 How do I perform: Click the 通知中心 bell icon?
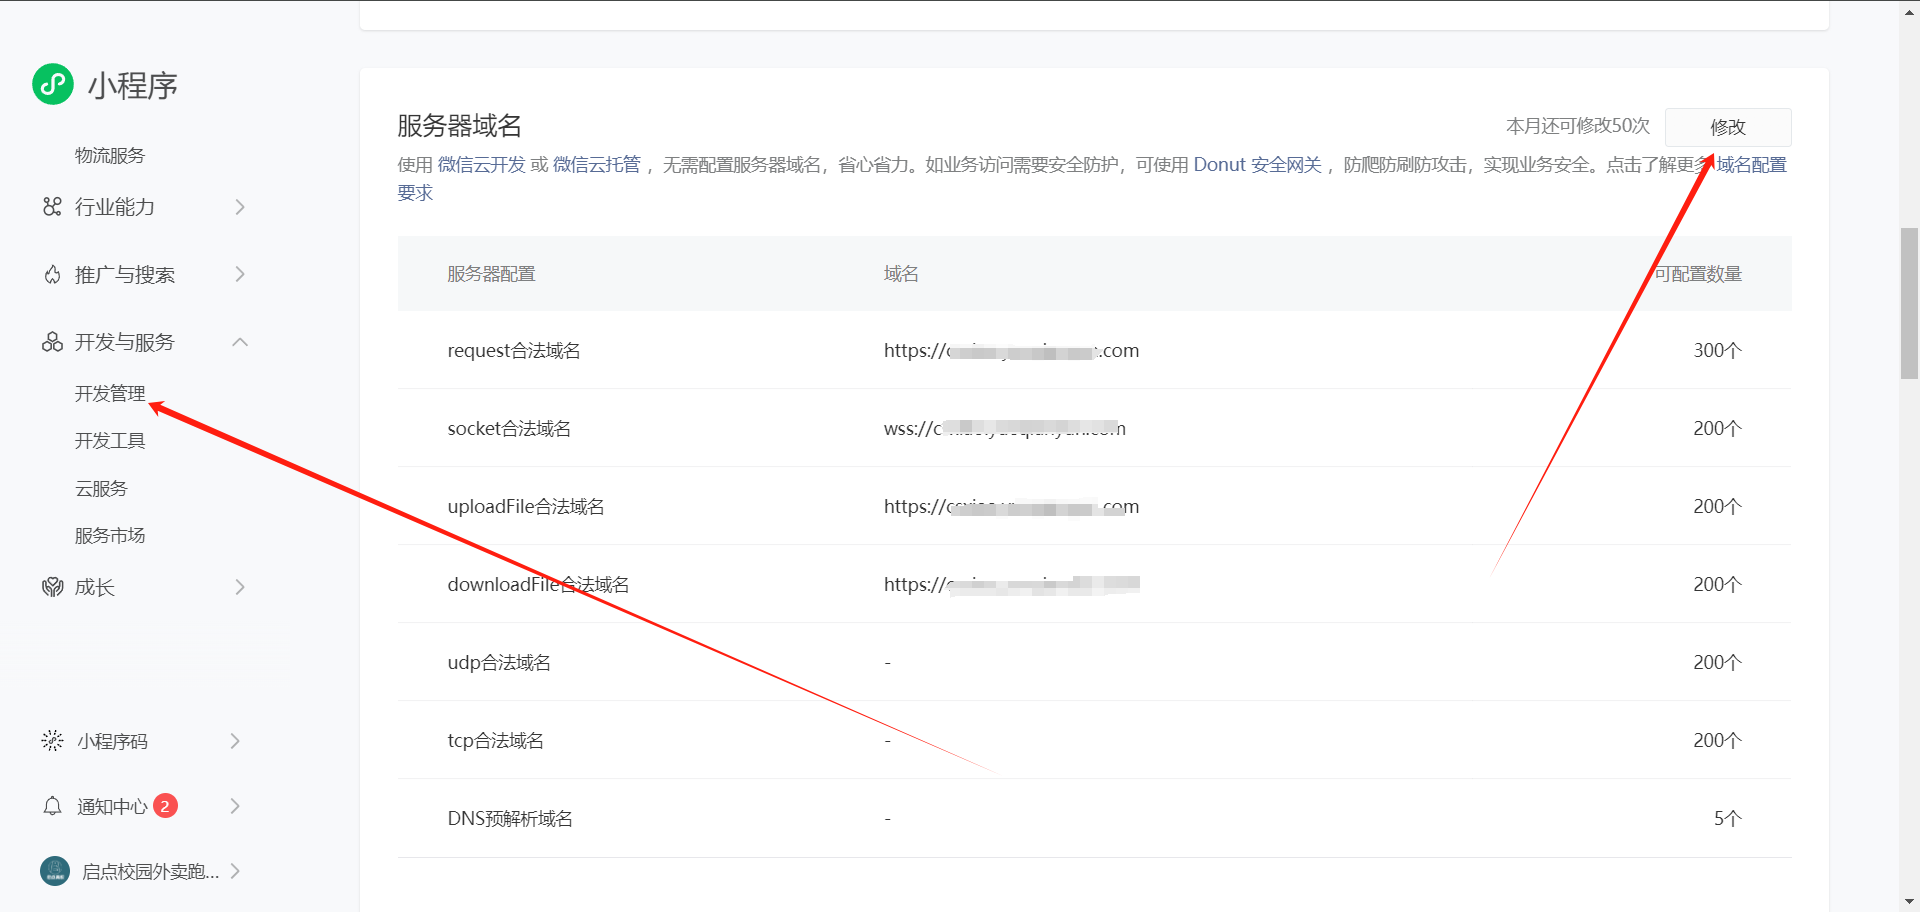(x=52, y=806)
